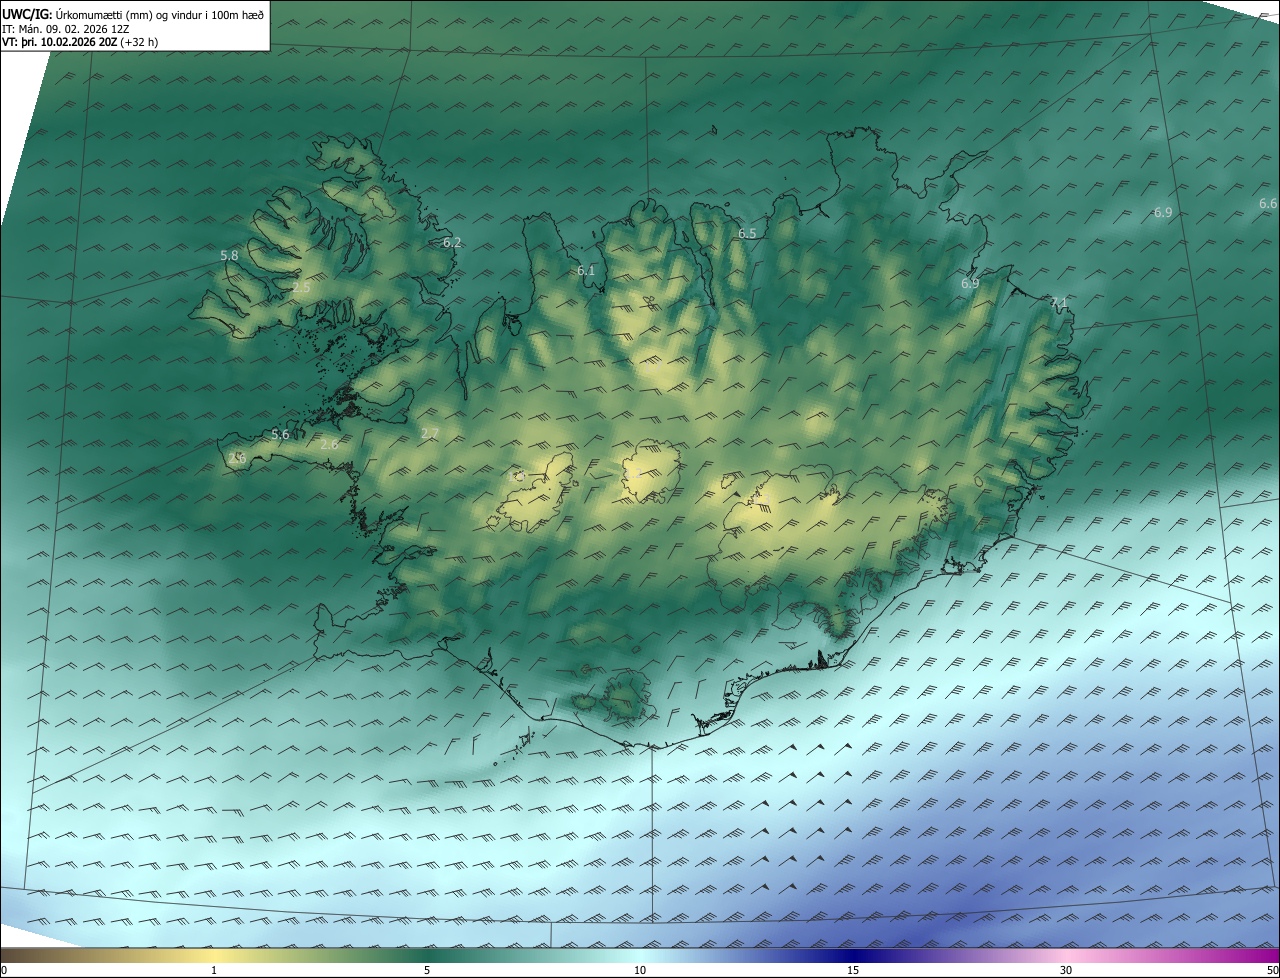The image size is (1280, 978).
Task: Click the 6.5 value label on the map
Action: (x=747, y=233)
